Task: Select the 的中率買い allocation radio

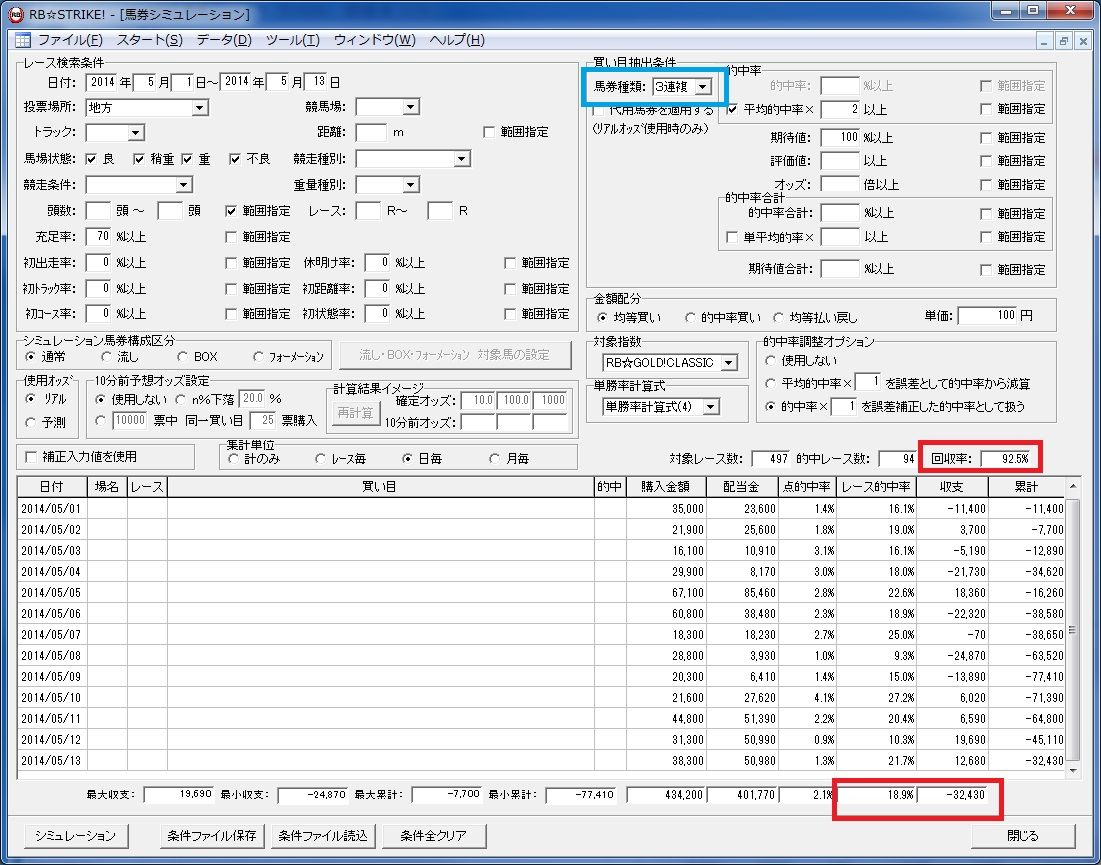Action: (x=690, y=318)
